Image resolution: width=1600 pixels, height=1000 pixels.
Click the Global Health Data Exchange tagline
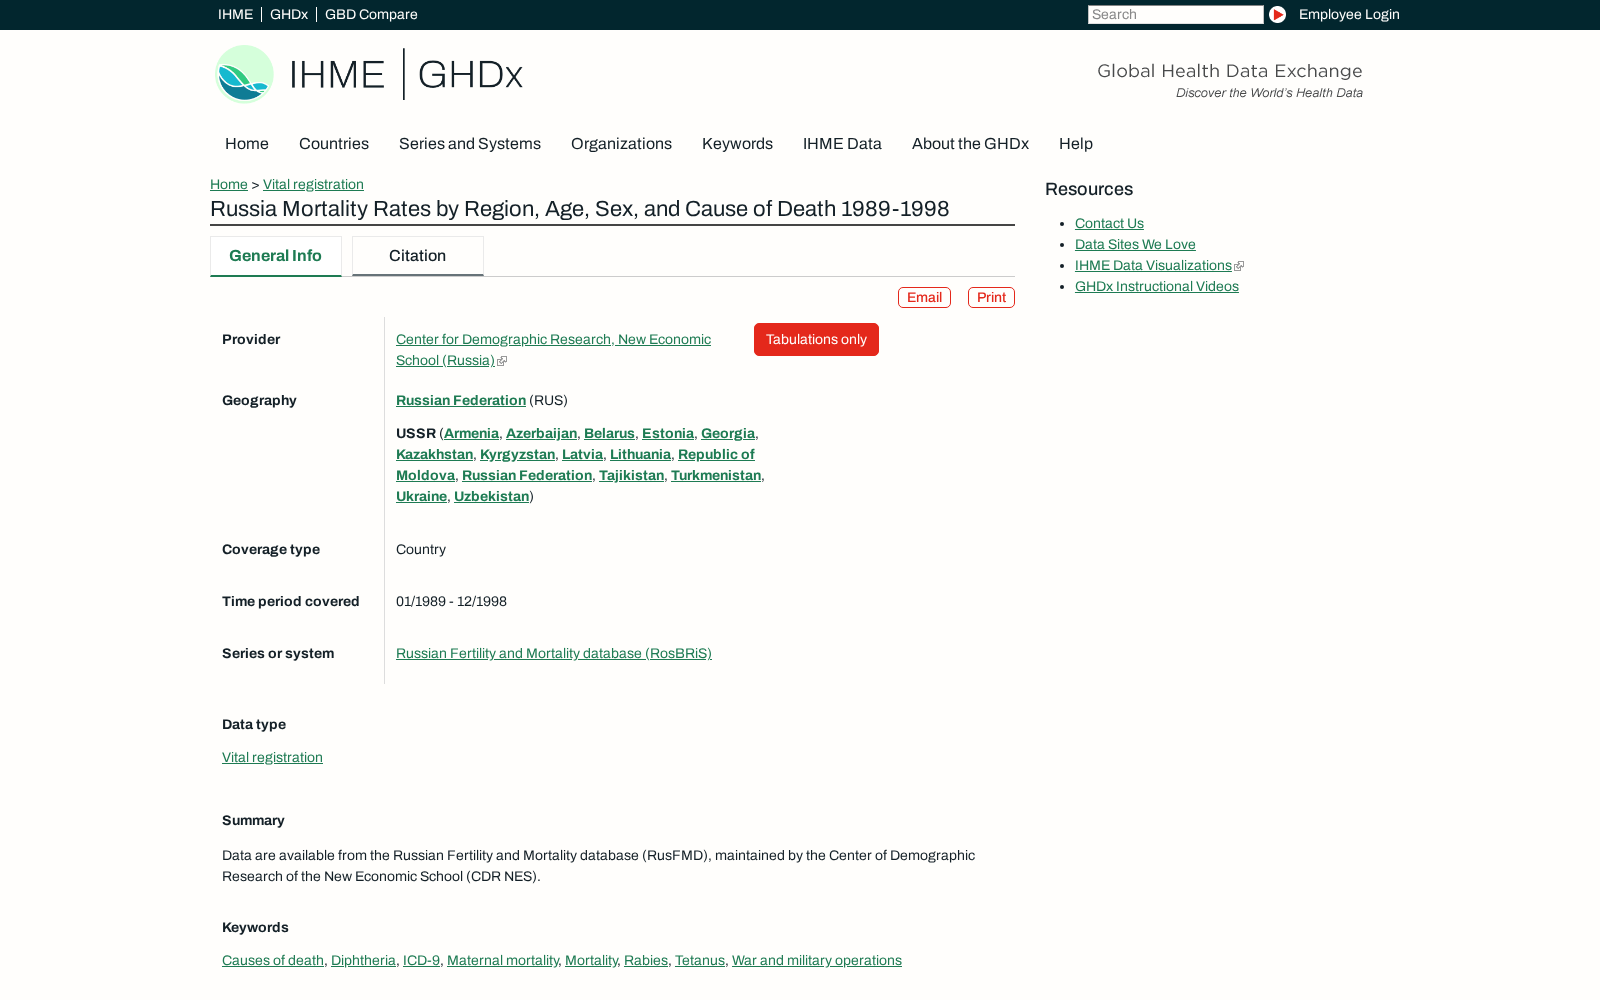[1229, 71]
